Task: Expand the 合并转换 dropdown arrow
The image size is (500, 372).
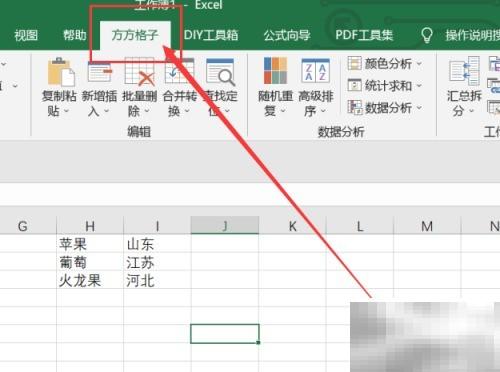Action: [x=187, y=111]
